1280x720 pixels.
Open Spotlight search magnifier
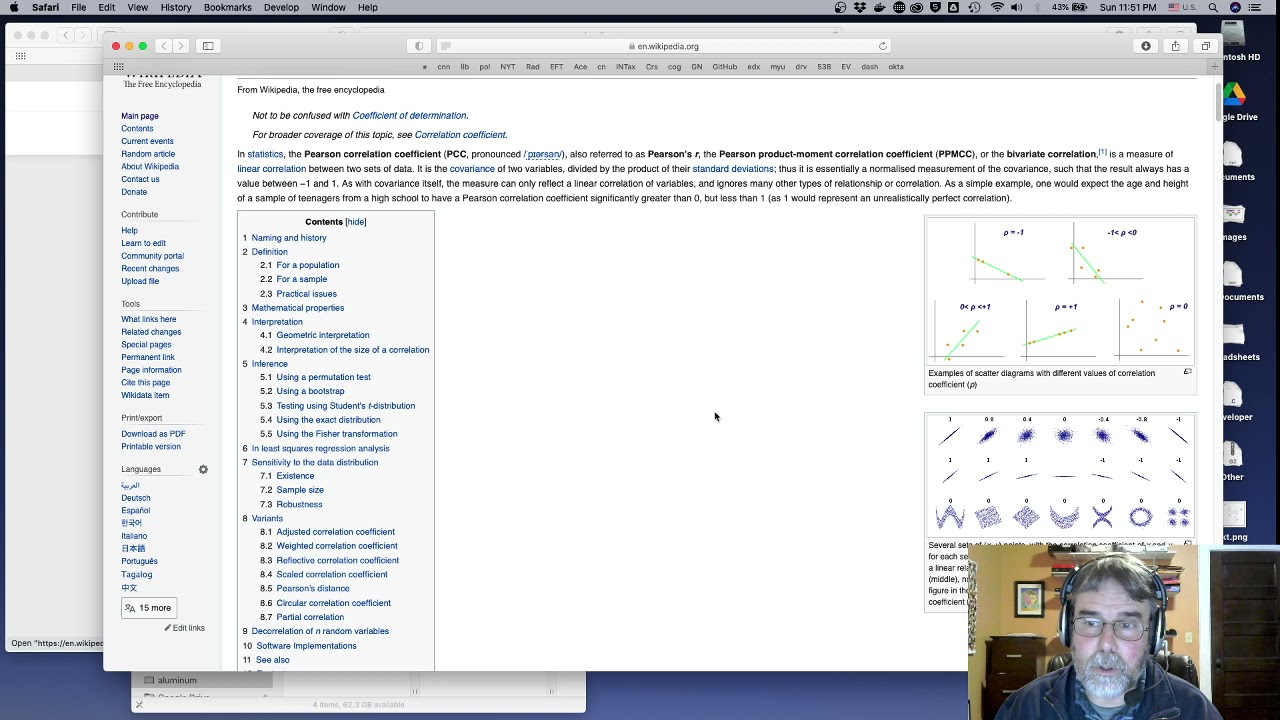pyautogui.click(x=1213, y=8)
